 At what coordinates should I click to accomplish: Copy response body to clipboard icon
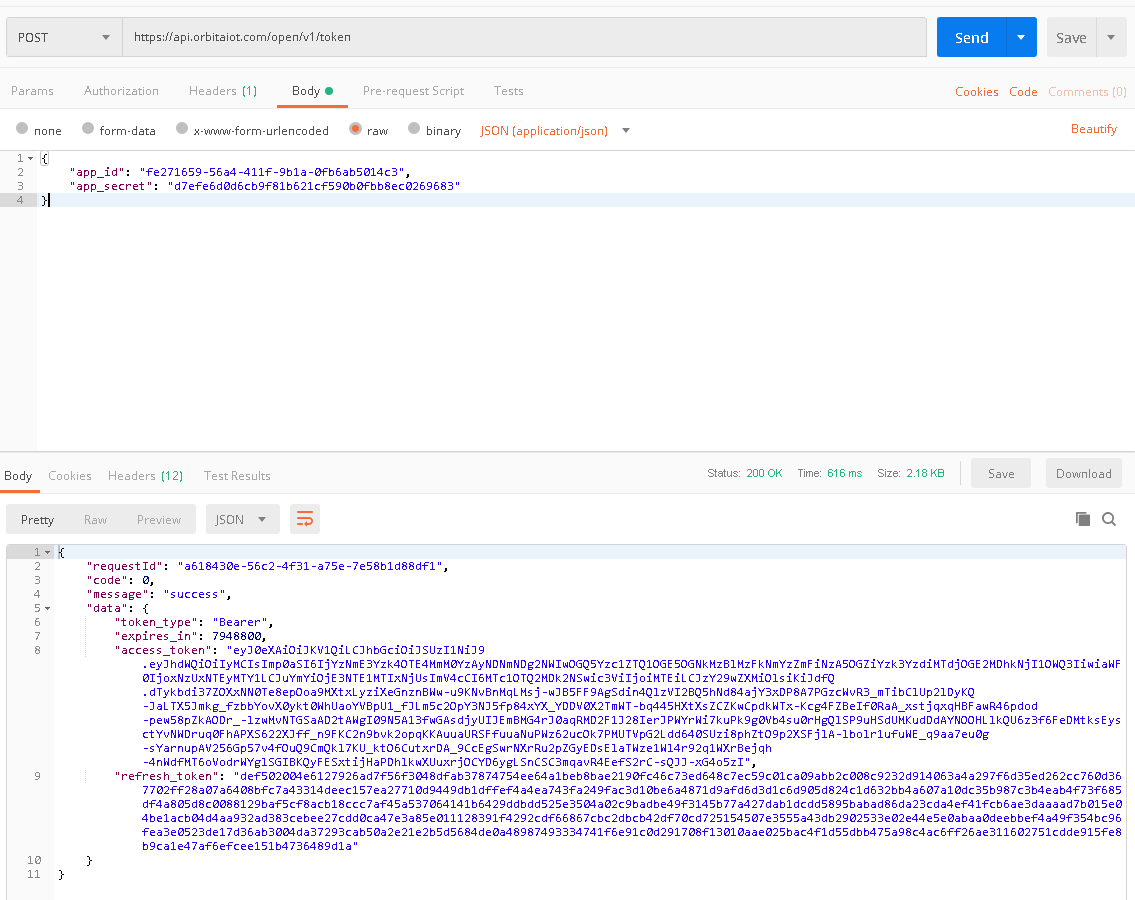[x=1082, y=519]
